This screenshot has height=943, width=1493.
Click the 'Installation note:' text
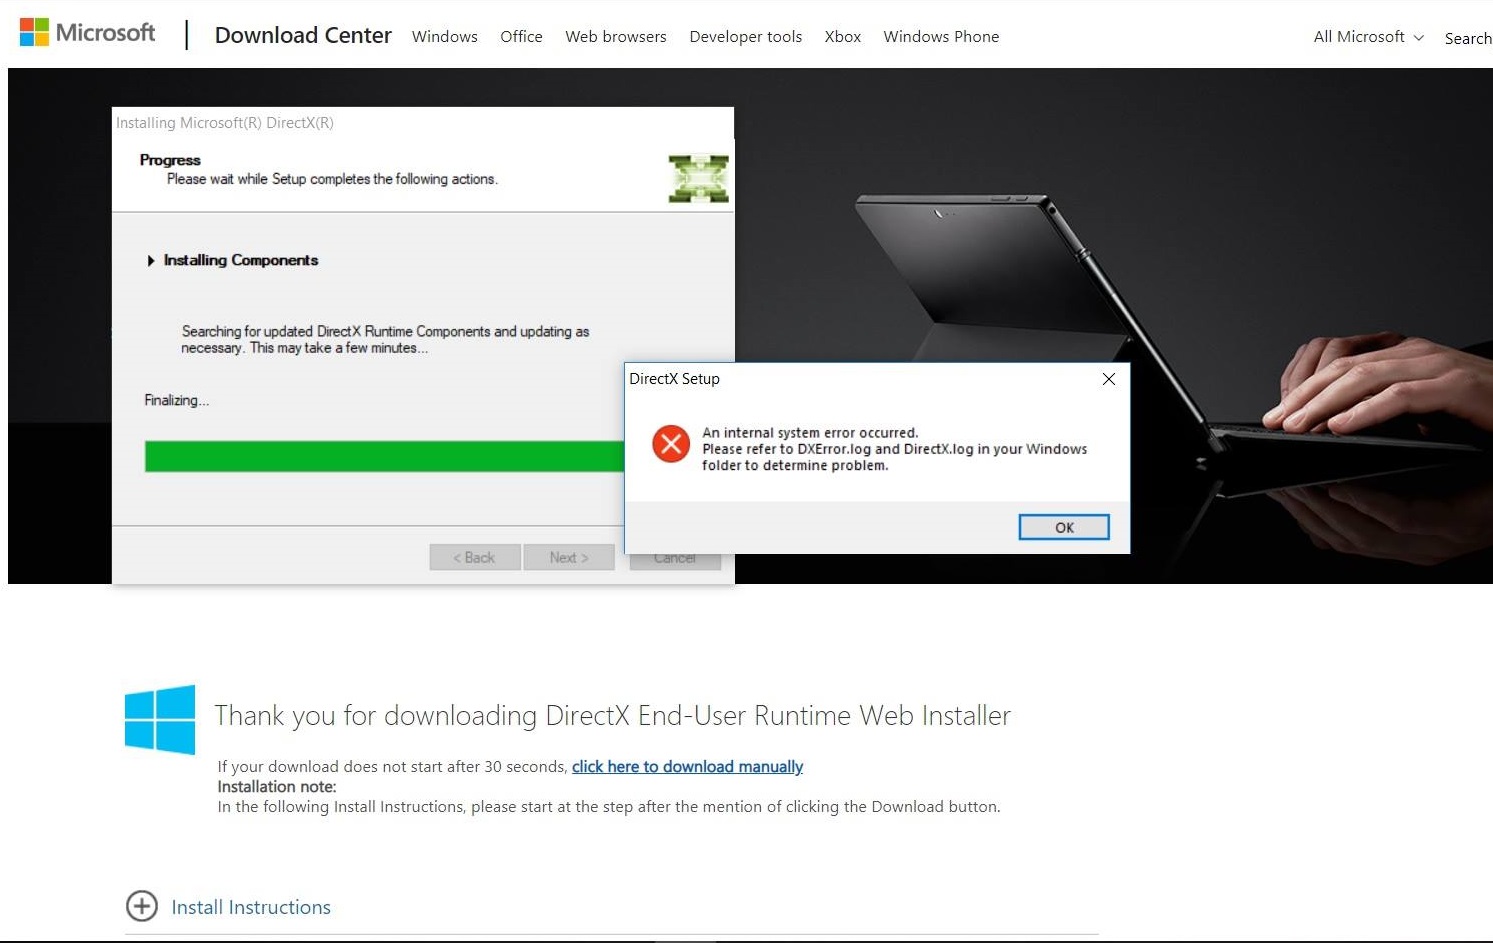coord(277,787)
